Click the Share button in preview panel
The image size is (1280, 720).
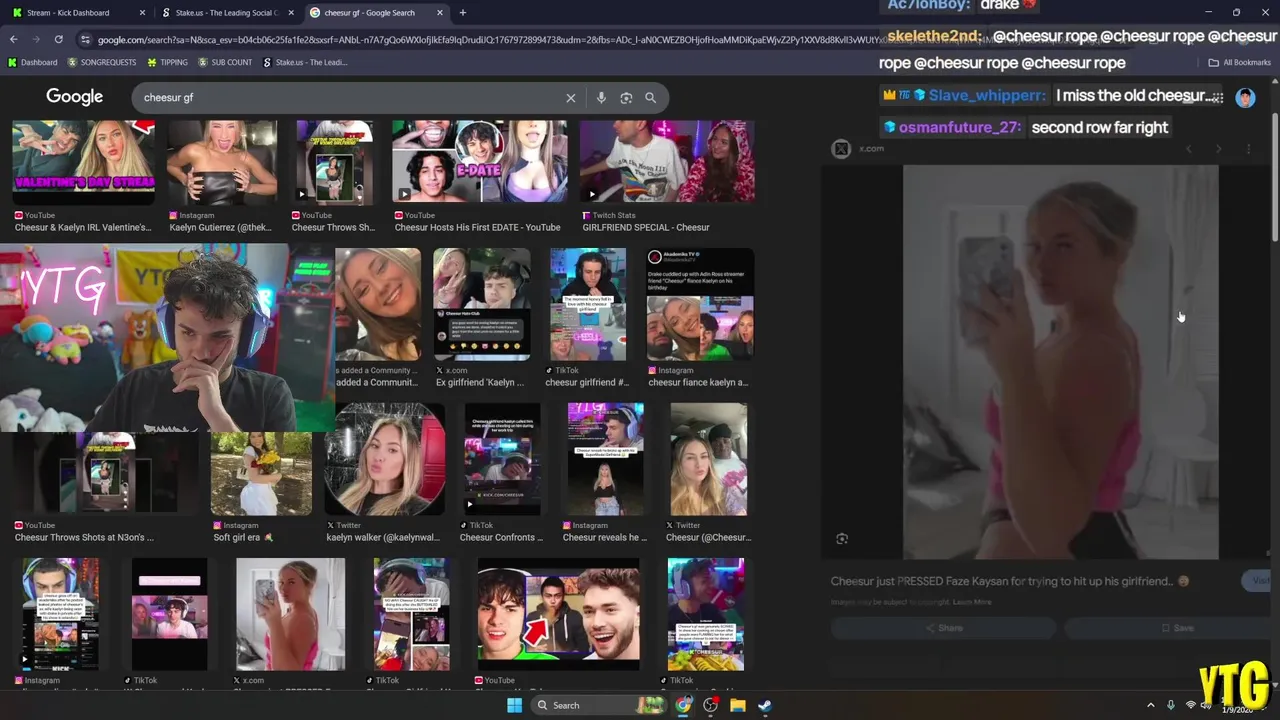point(944,628)
